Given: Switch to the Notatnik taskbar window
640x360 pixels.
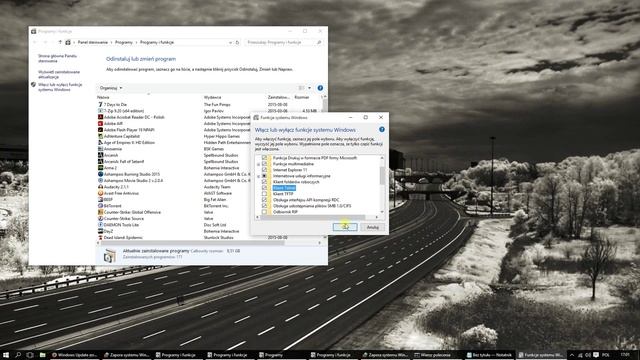Looking at the screenshot, I should click(489, 355).
